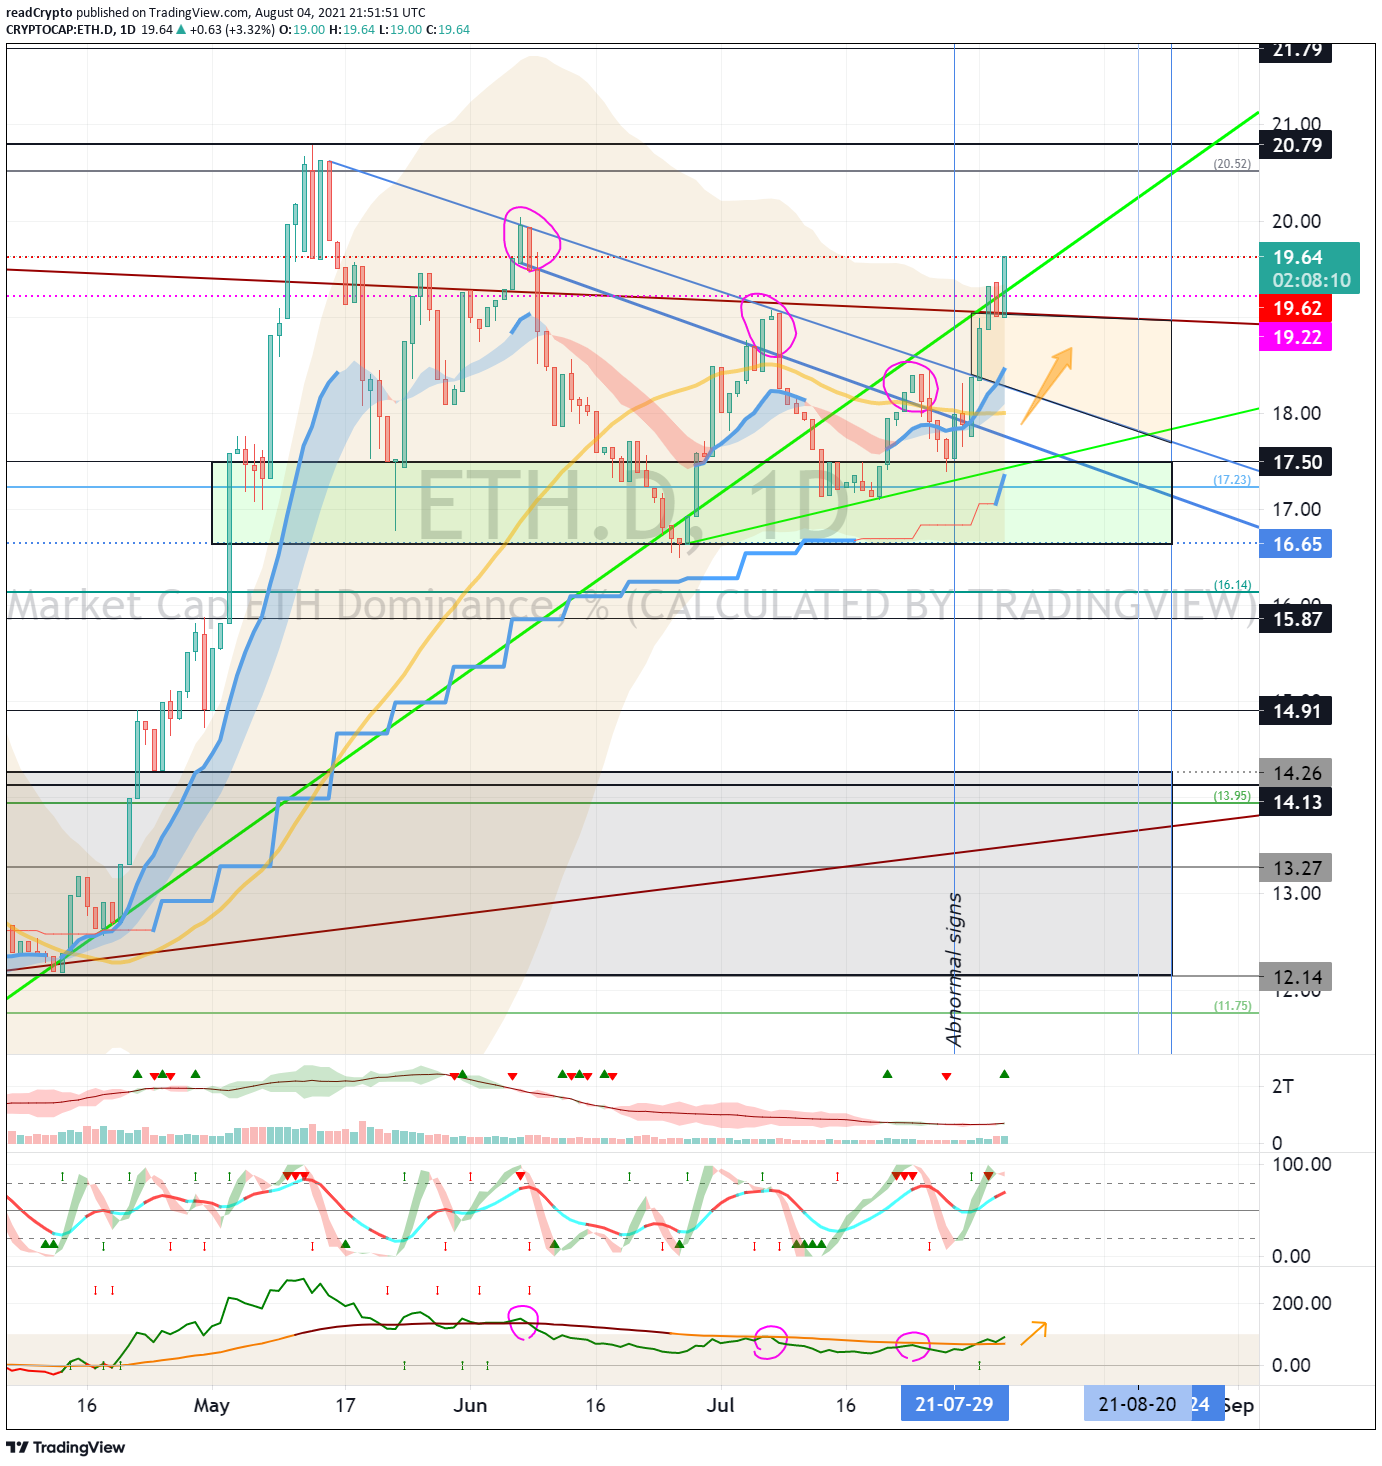
Task: Click the (16.14) level annotation
Action: (x=1232, y=585)
